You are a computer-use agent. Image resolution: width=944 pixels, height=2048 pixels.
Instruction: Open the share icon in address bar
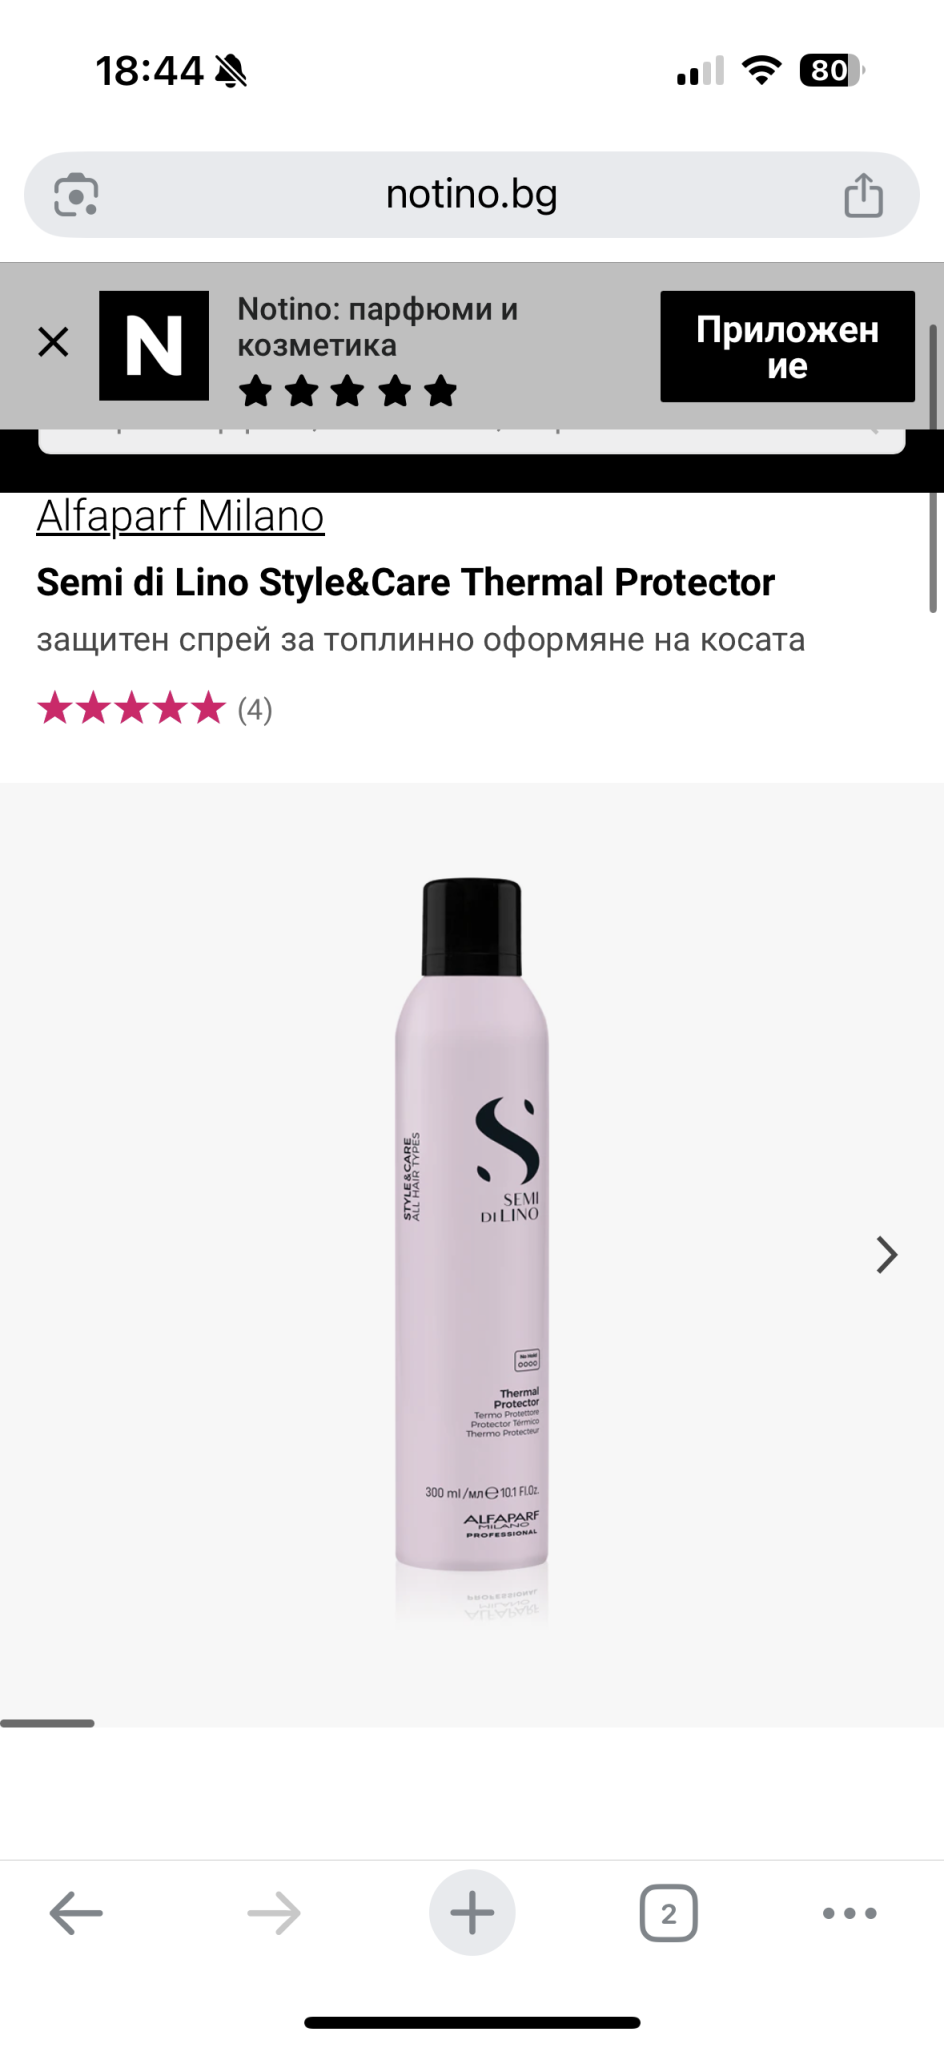click(863, 194)
